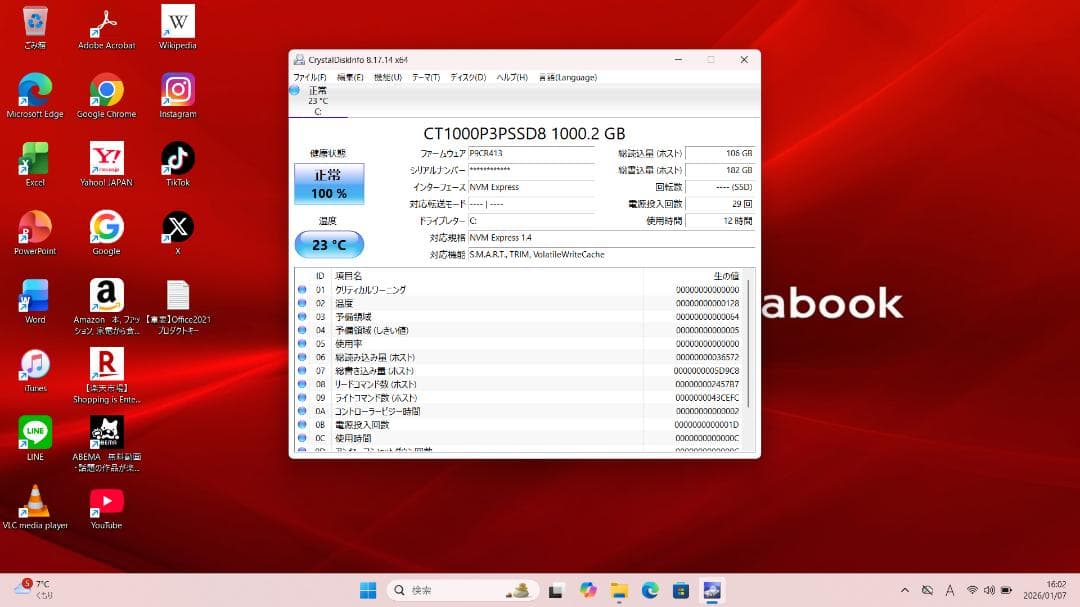Open the taskbar hidden icons chevron
This screenshot has width=1080, height=607.
pyautogui.click(x=906, y=590)
